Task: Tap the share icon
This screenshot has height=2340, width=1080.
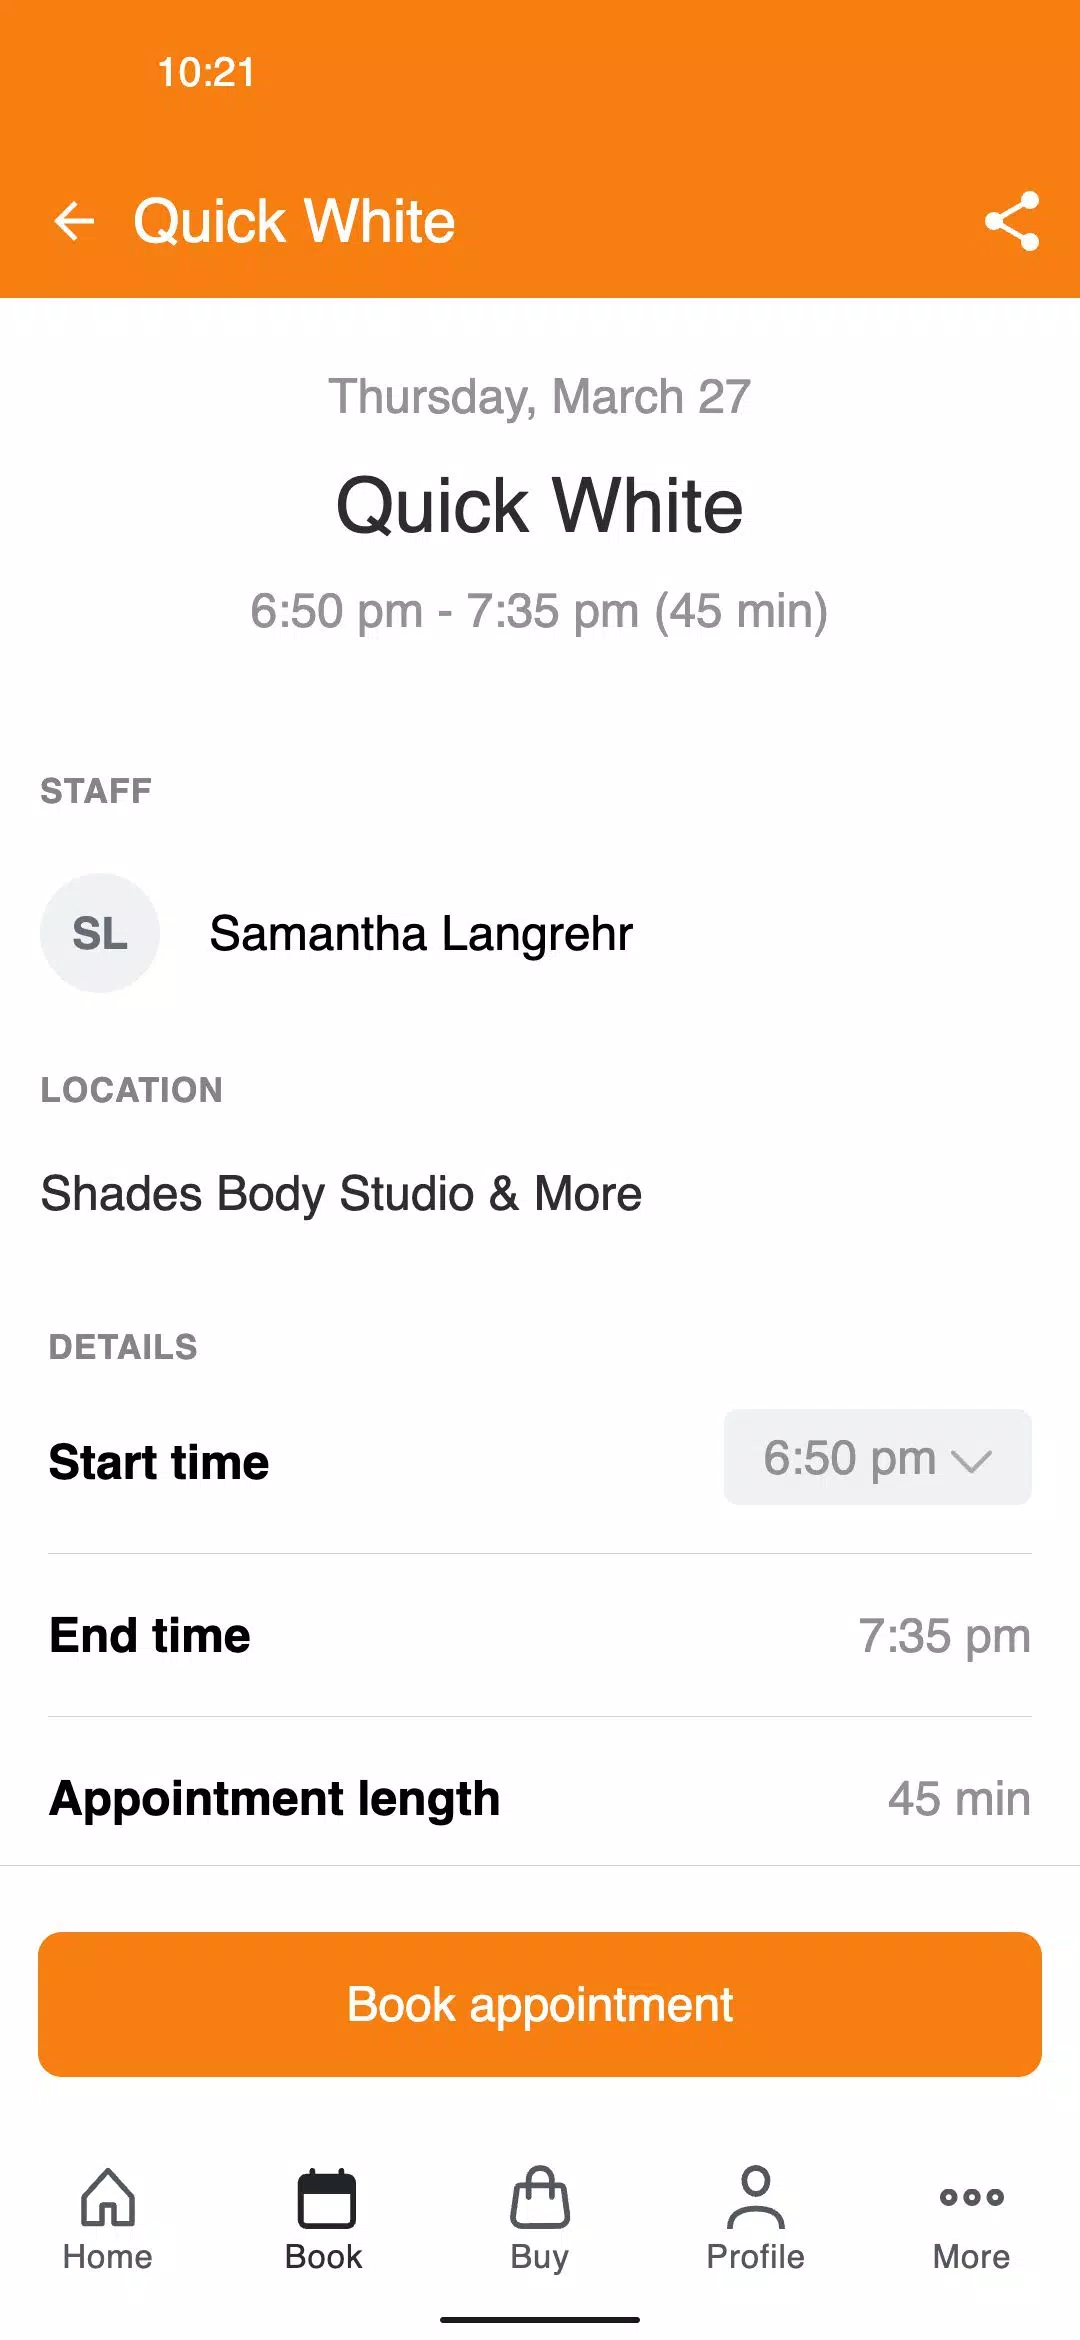Action: (x=1012, y=221)
